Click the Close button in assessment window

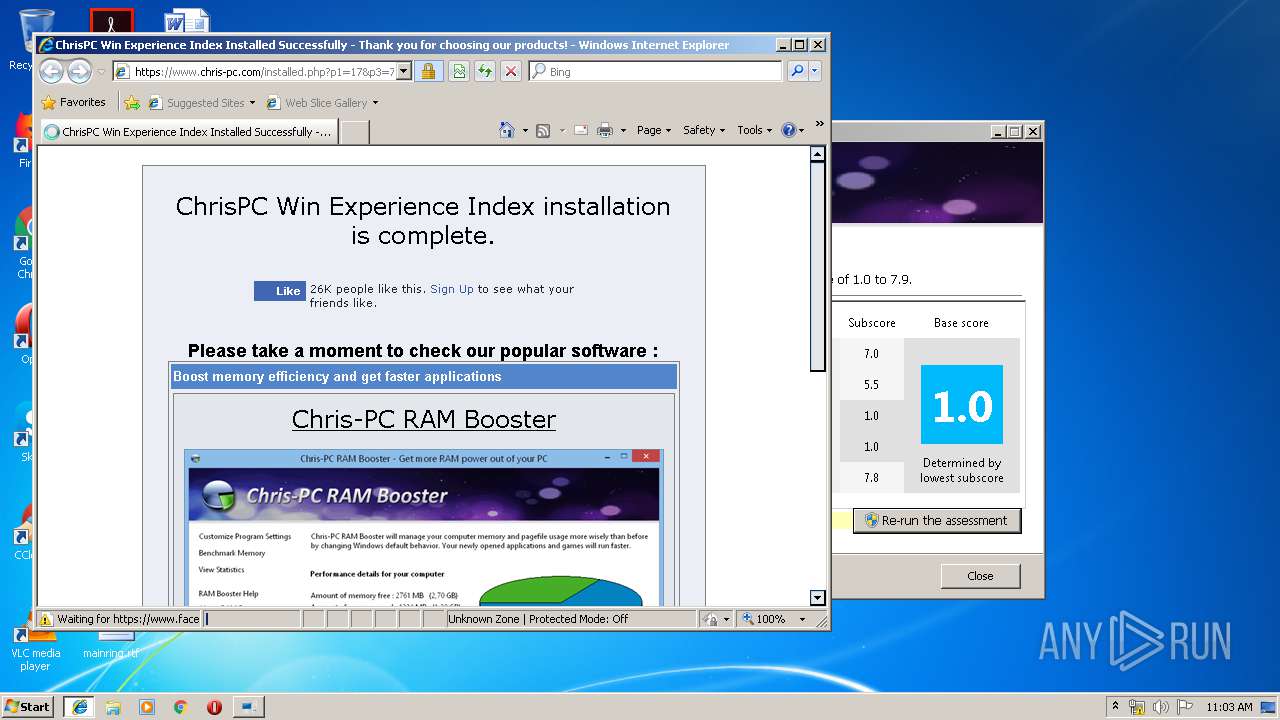980,576
